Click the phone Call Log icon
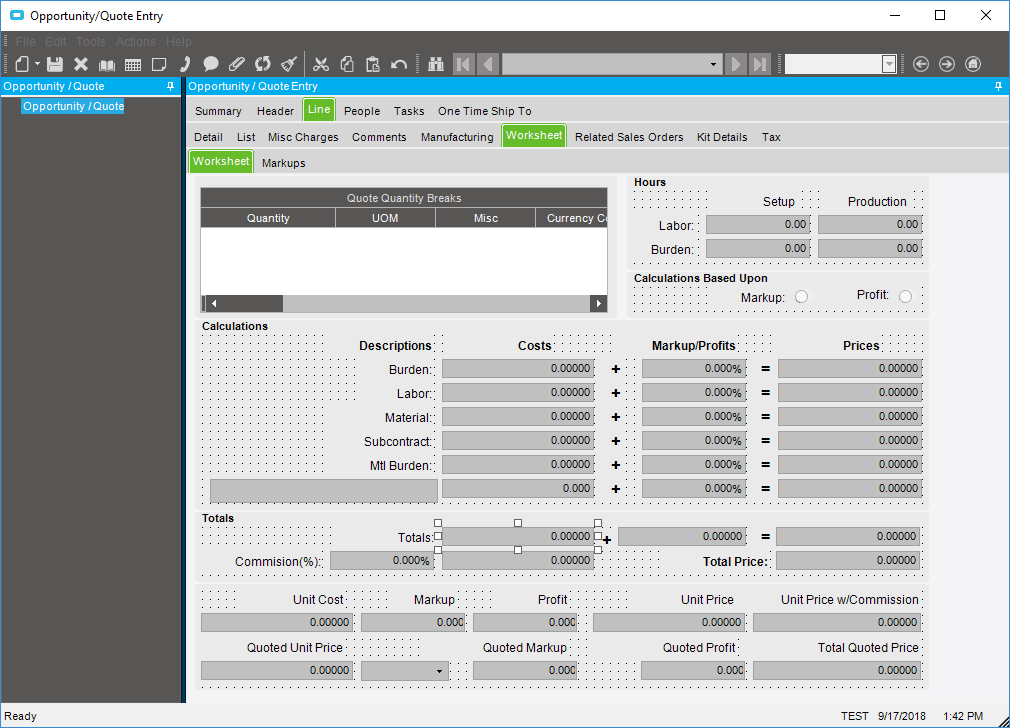This screenshot has width=1010, height=728. click(x=185, y=64)
